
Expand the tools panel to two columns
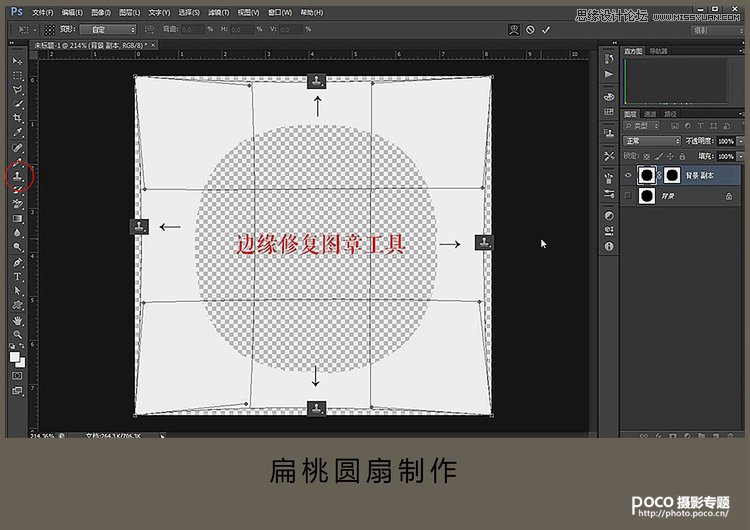11,43
